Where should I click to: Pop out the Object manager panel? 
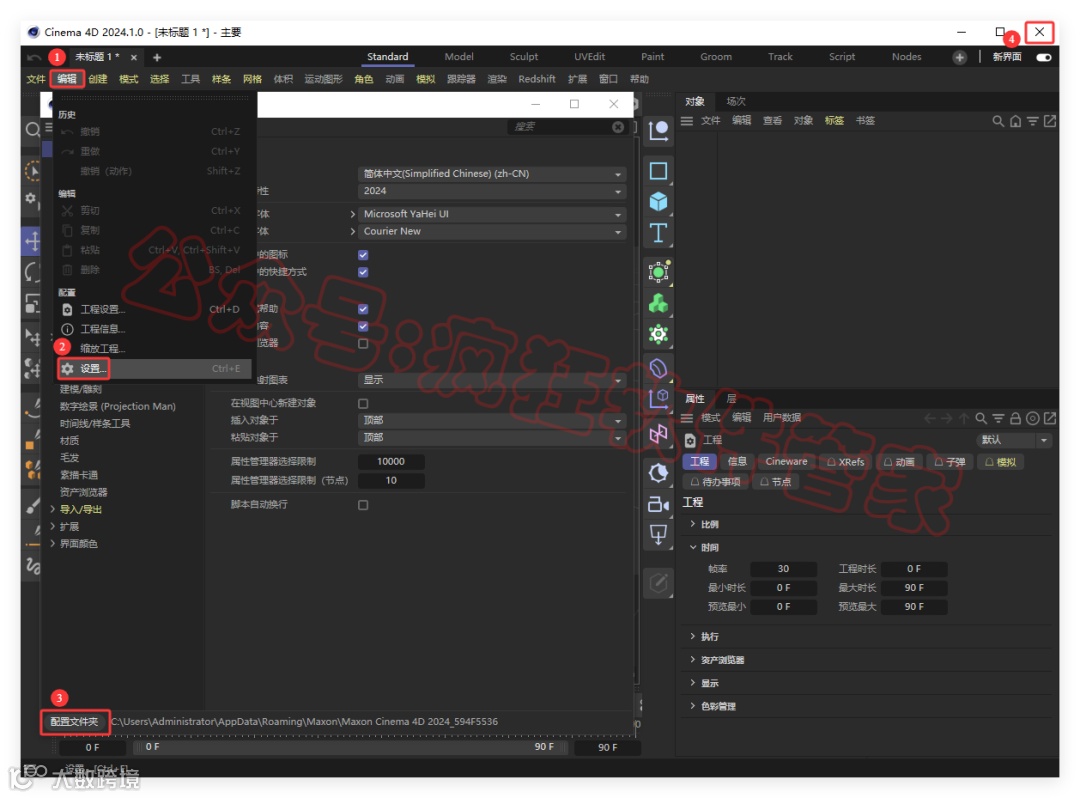point(1050,121)
